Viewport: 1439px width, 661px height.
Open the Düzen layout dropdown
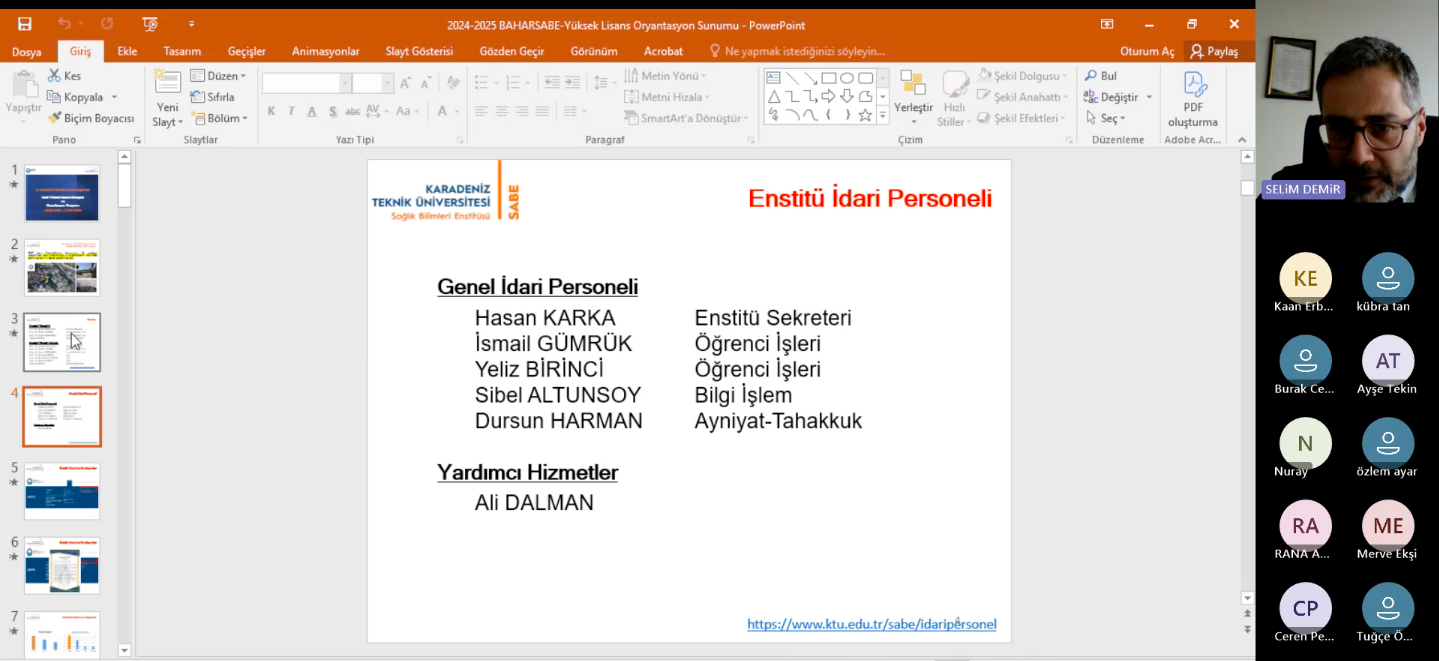tap(218, 76)
